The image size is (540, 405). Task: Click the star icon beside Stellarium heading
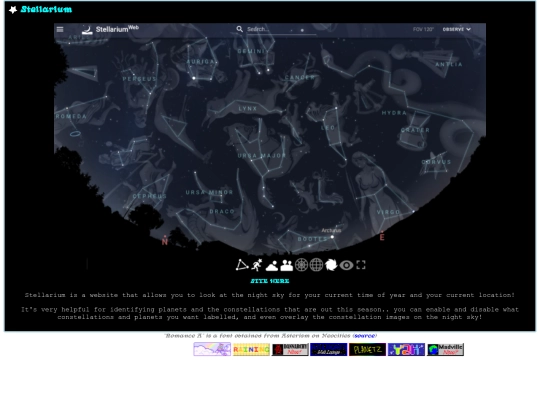(13, 10)
